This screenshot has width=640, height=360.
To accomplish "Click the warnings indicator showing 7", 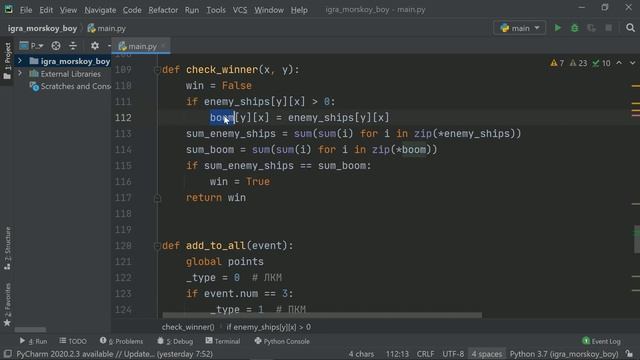I will click(557, 63).
